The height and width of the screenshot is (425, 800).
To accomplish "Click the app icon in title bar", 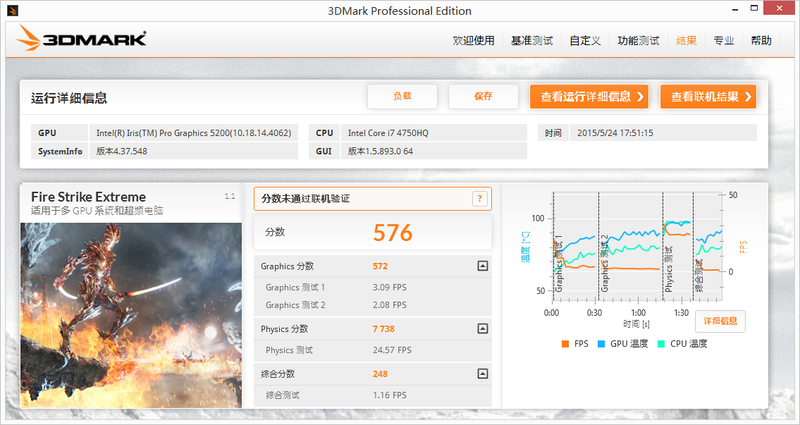I will tap(13, 10).
